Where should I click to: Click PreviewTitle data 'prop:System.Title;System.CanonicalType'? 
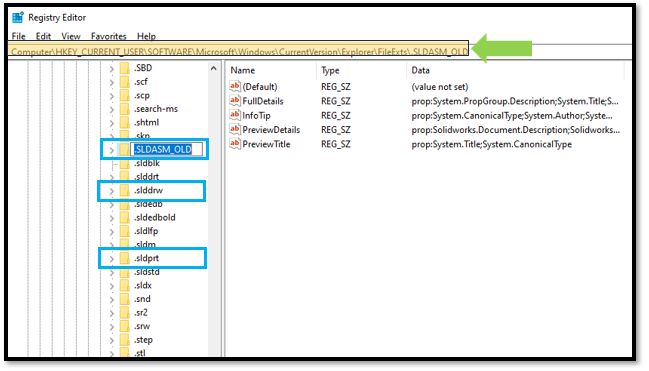[491, 144]
